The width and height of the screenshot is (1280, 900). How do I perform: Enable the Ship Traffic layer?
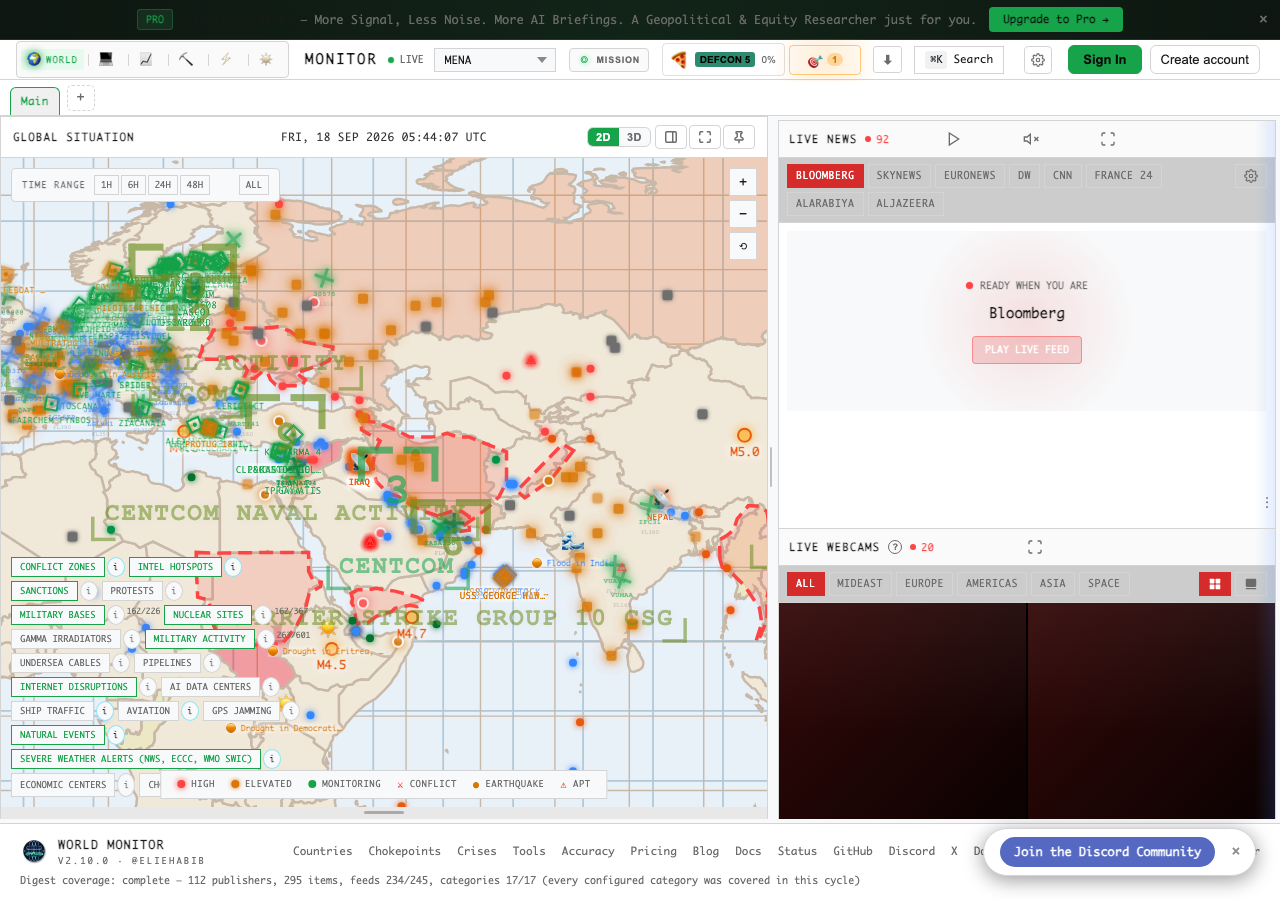coord(52,711)
